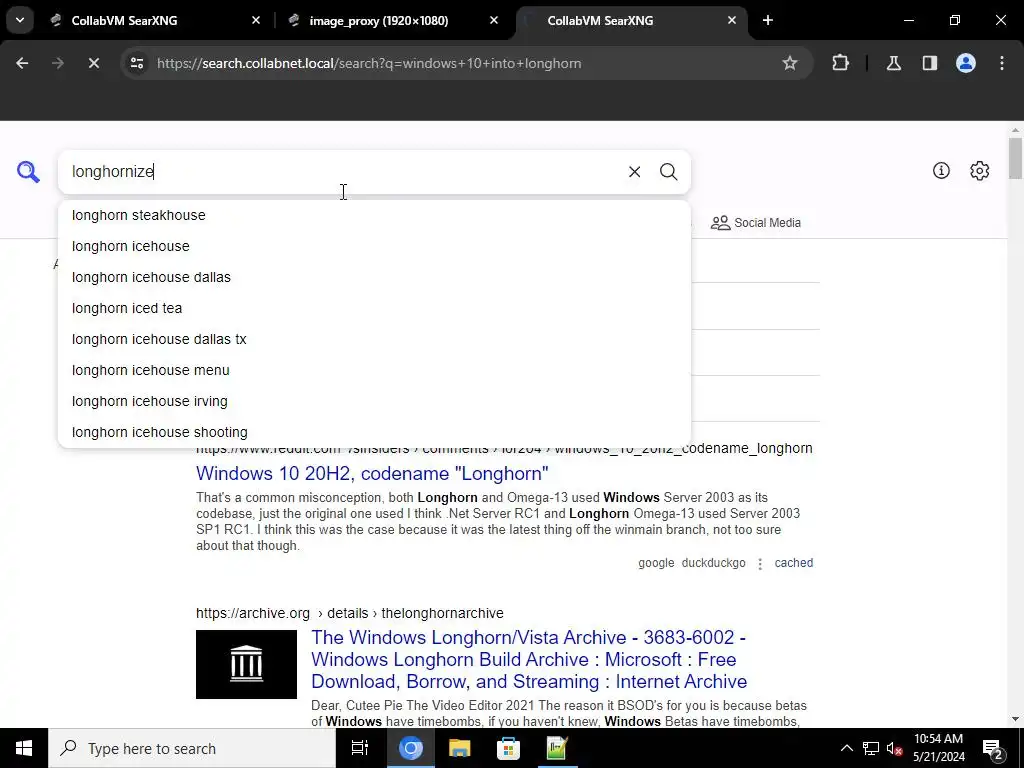This screenshot has width=1024, height=768.
Task: Open the result options three-dot icon
Action: click(x=760, y=564)
